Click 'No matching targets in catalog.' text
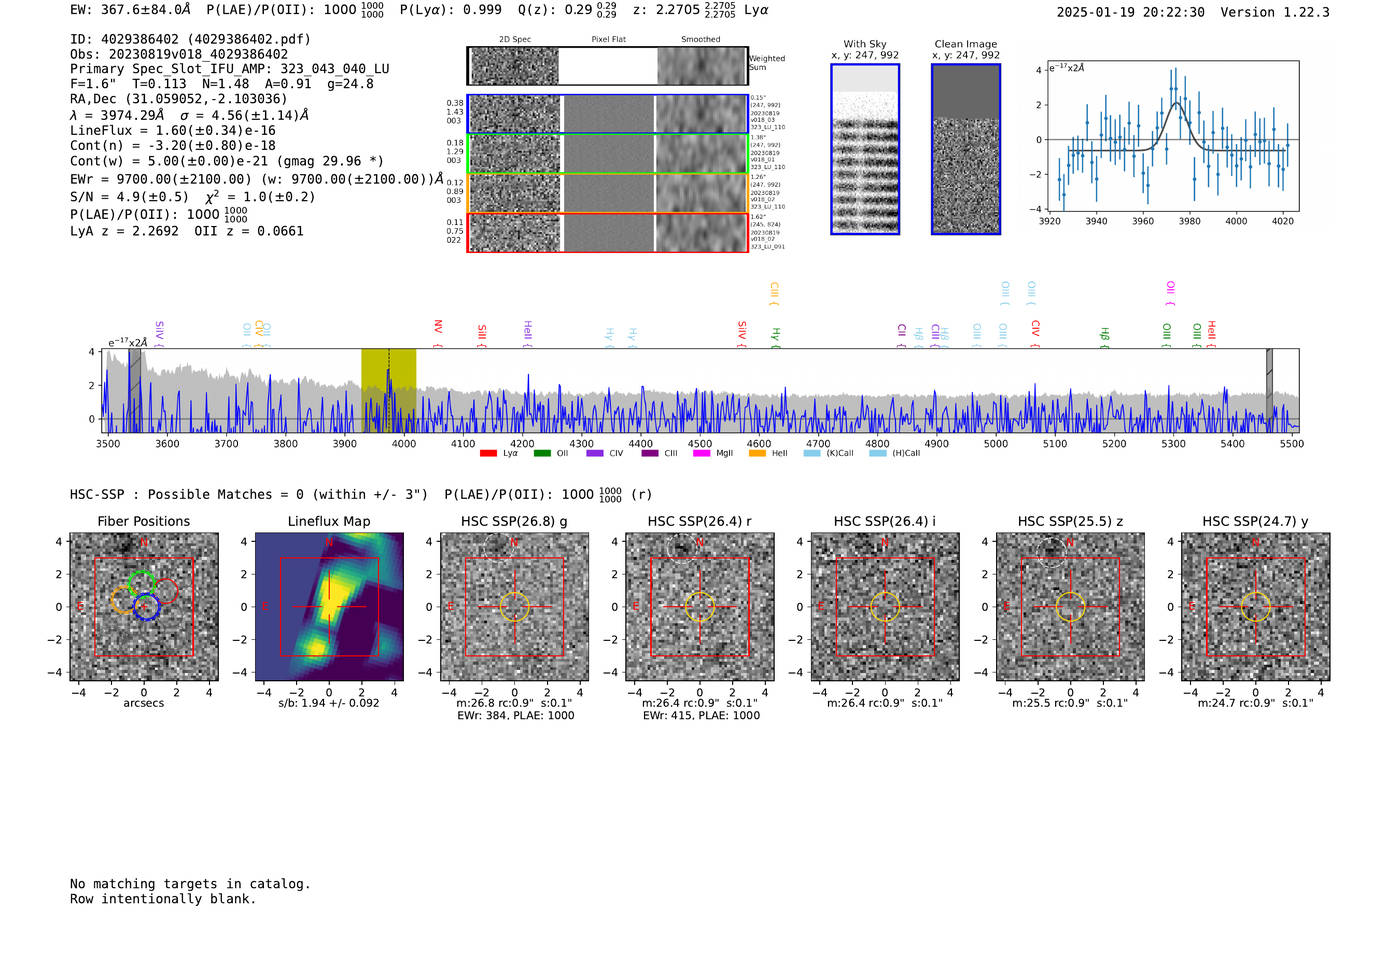Image resolution: width=1400 pixels, height=953 pixels. (x=190, y=884)
